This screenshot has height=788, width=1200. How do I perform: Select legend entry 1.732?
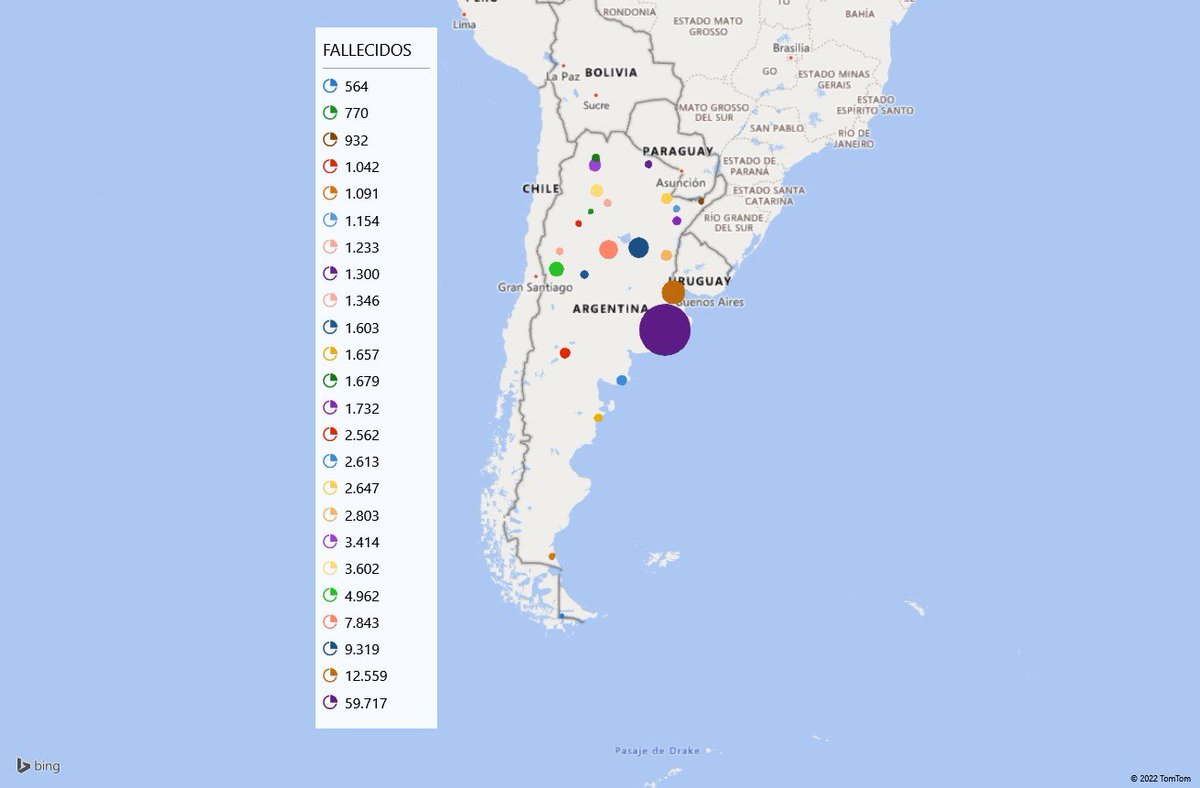(351, 408)
